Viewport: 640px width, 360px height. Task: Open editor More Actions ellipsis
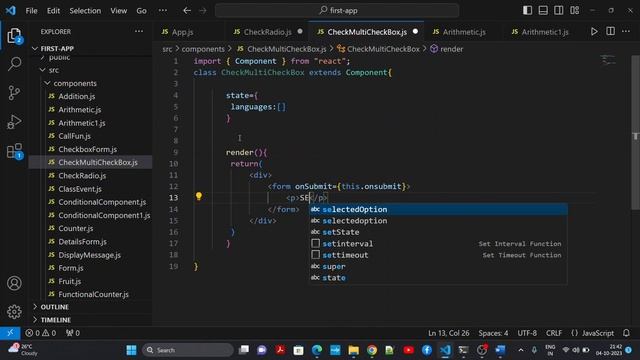626,31
